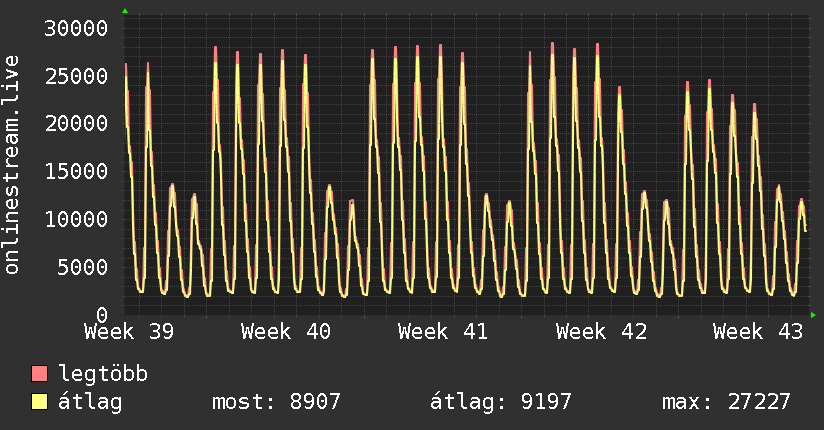
Task: Click the onlinestream.live vertical axis title
Action: 12,165
